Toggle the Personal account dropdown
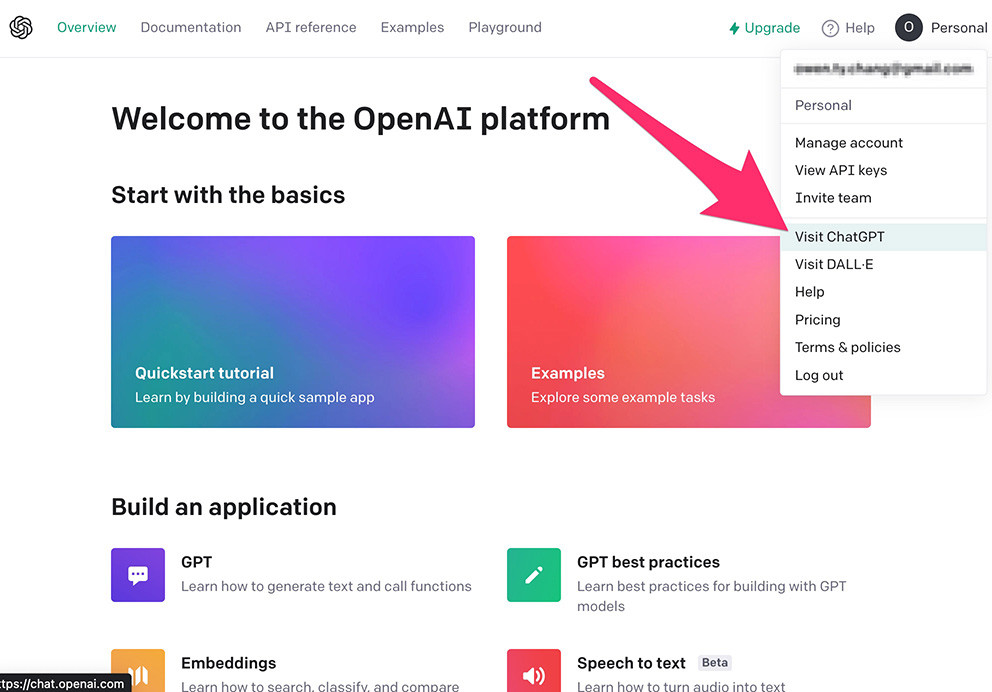992x692 pixels. click(x=941, y=27)
